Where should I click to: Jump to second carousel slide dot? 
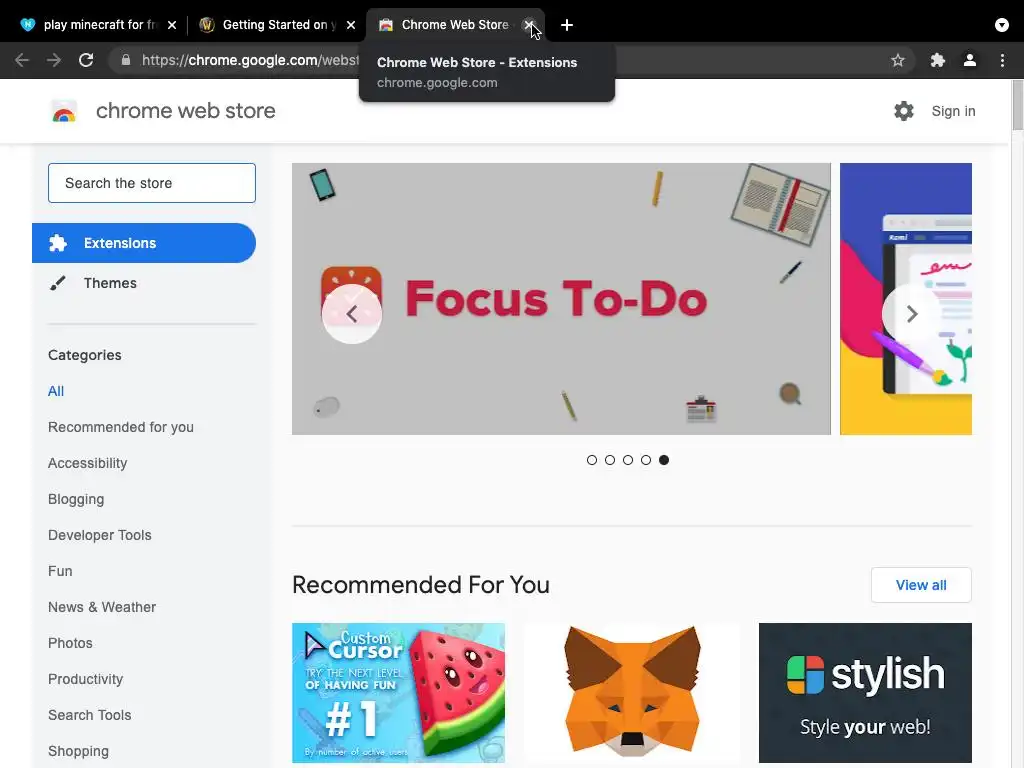(610, 460)
